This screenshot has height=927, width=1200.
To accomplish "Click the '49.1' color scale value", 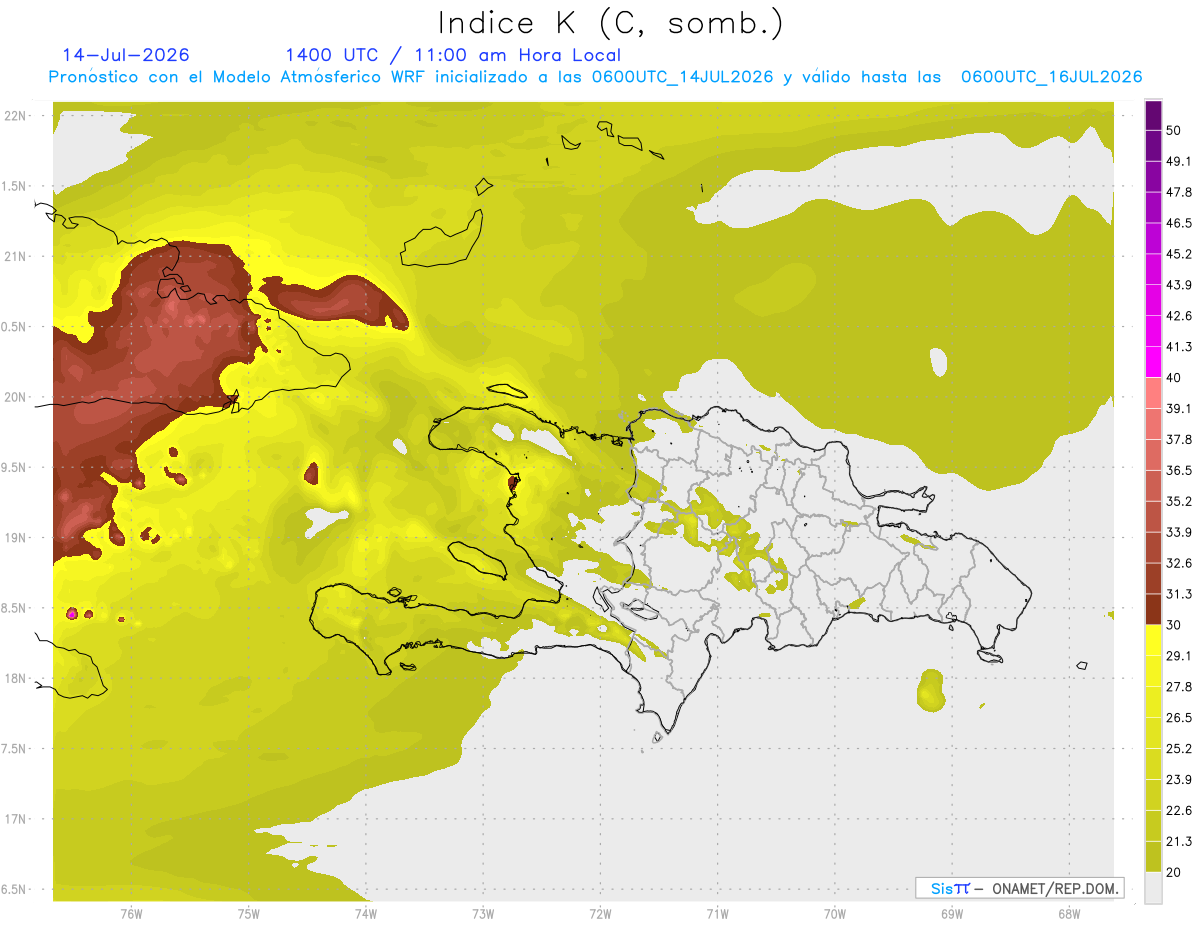I will [1179, 161].
